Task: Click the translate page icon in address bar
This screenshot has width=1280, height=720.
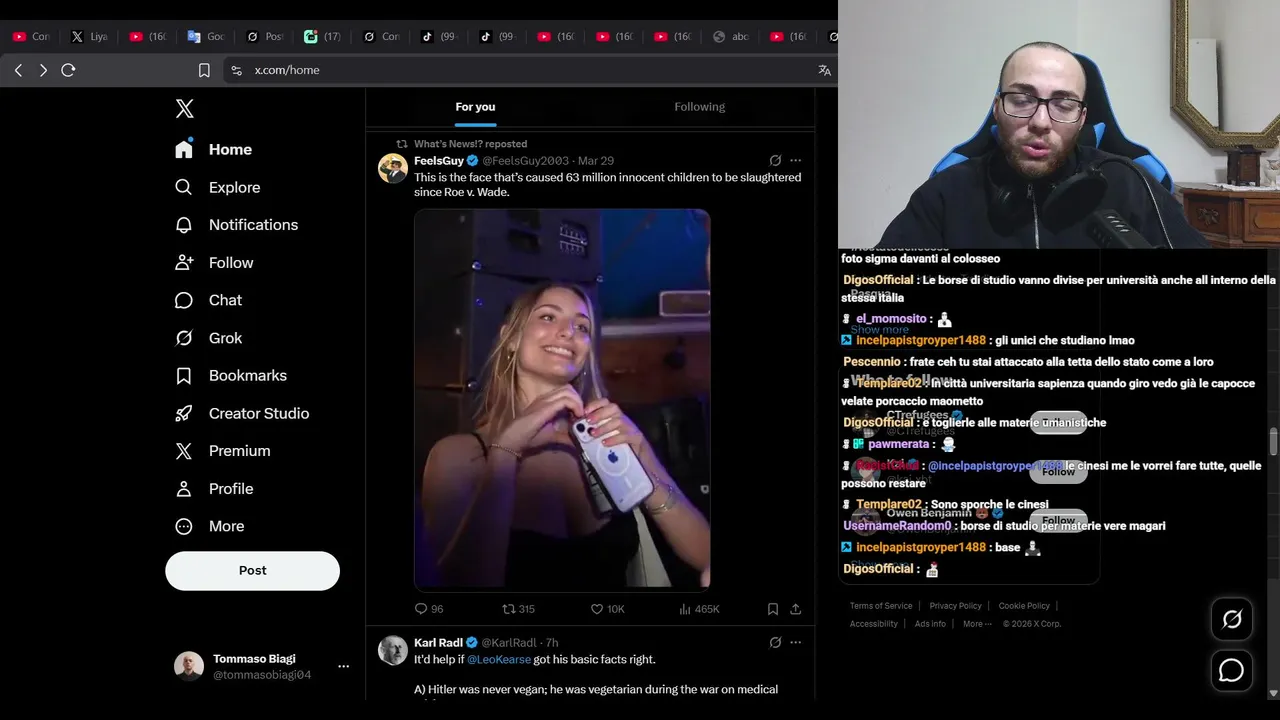Action: tap(824, 70)
